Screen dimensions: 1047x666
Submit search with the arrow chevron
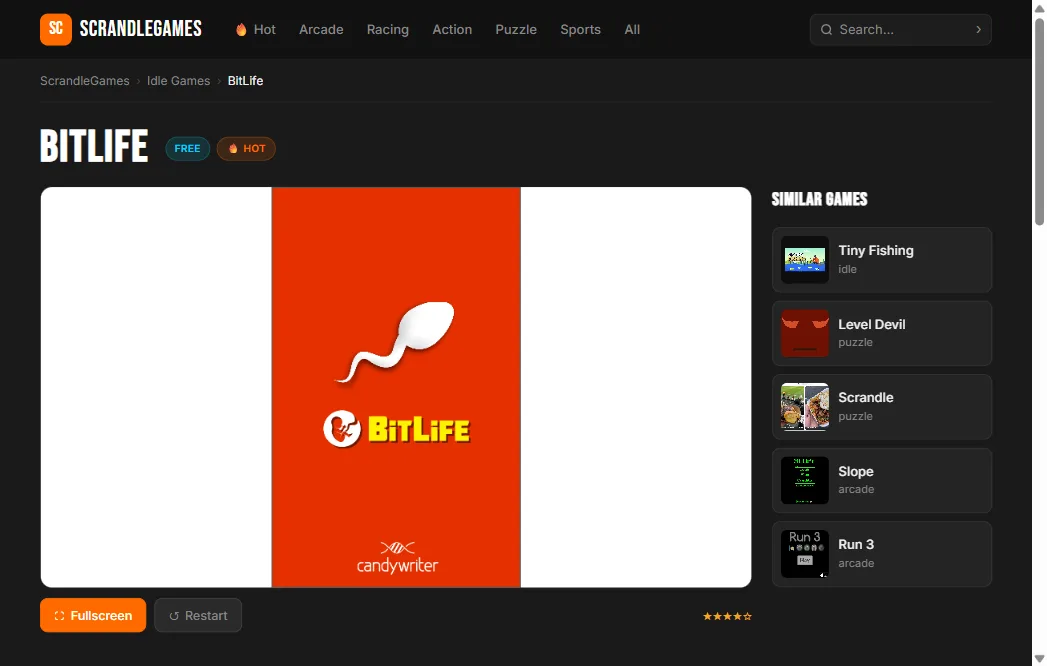(x=978, y=29)
